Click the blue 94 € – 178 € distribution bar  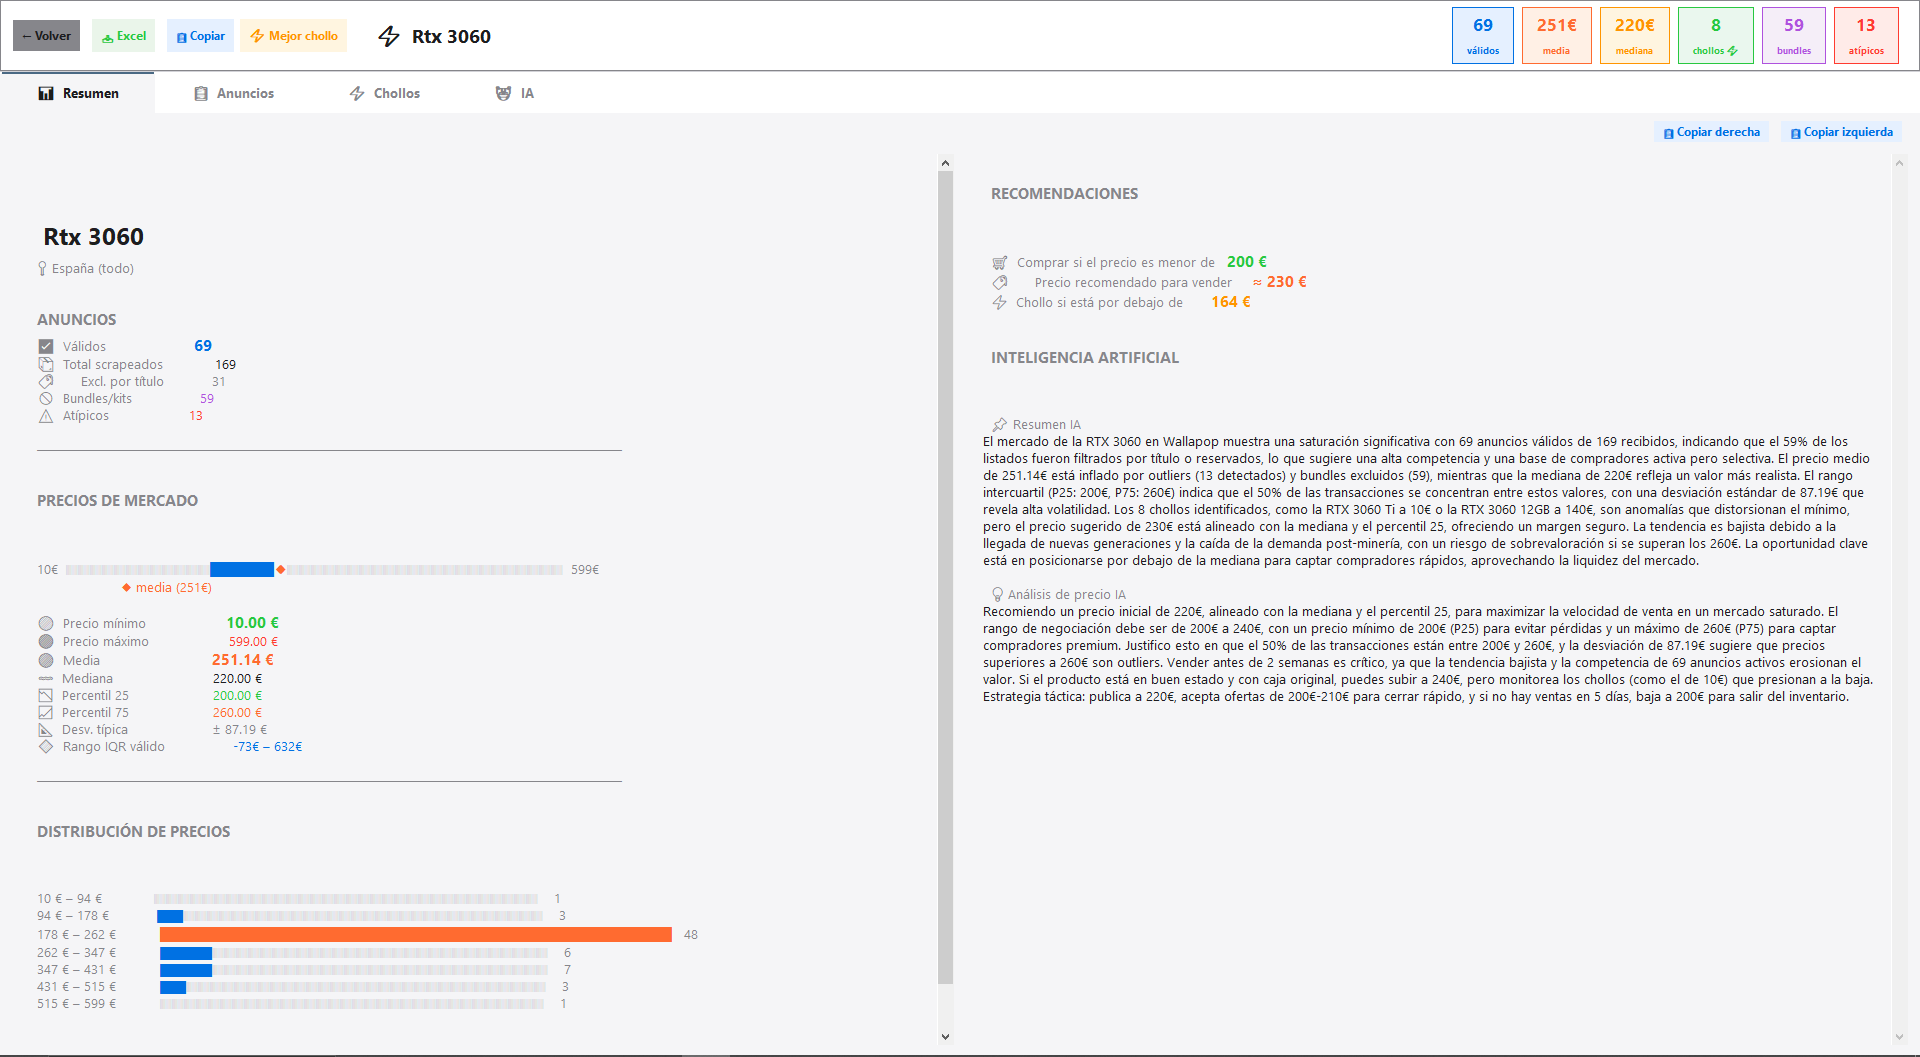(170, 916)
